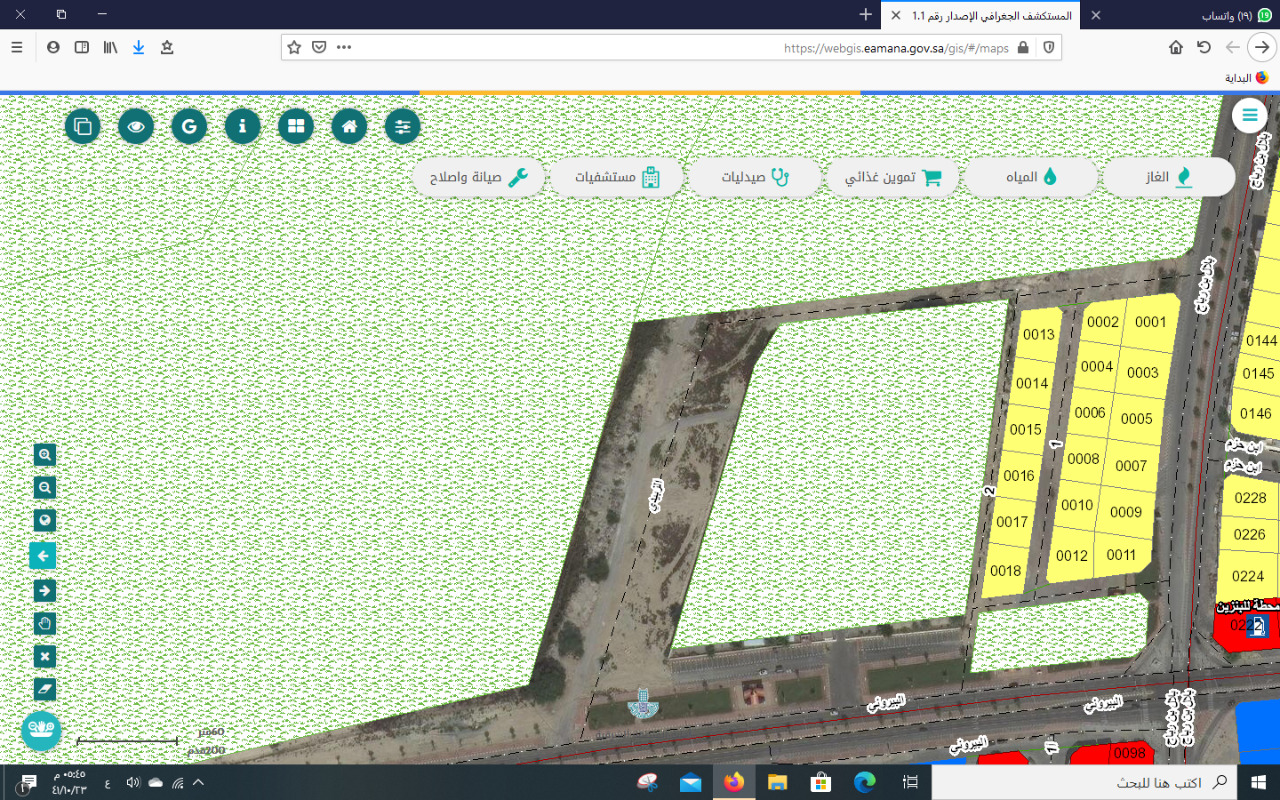Click the zoom in map tool
Image resolution: width=1280 pixels, height=800 pixels.
pos(44,456)
